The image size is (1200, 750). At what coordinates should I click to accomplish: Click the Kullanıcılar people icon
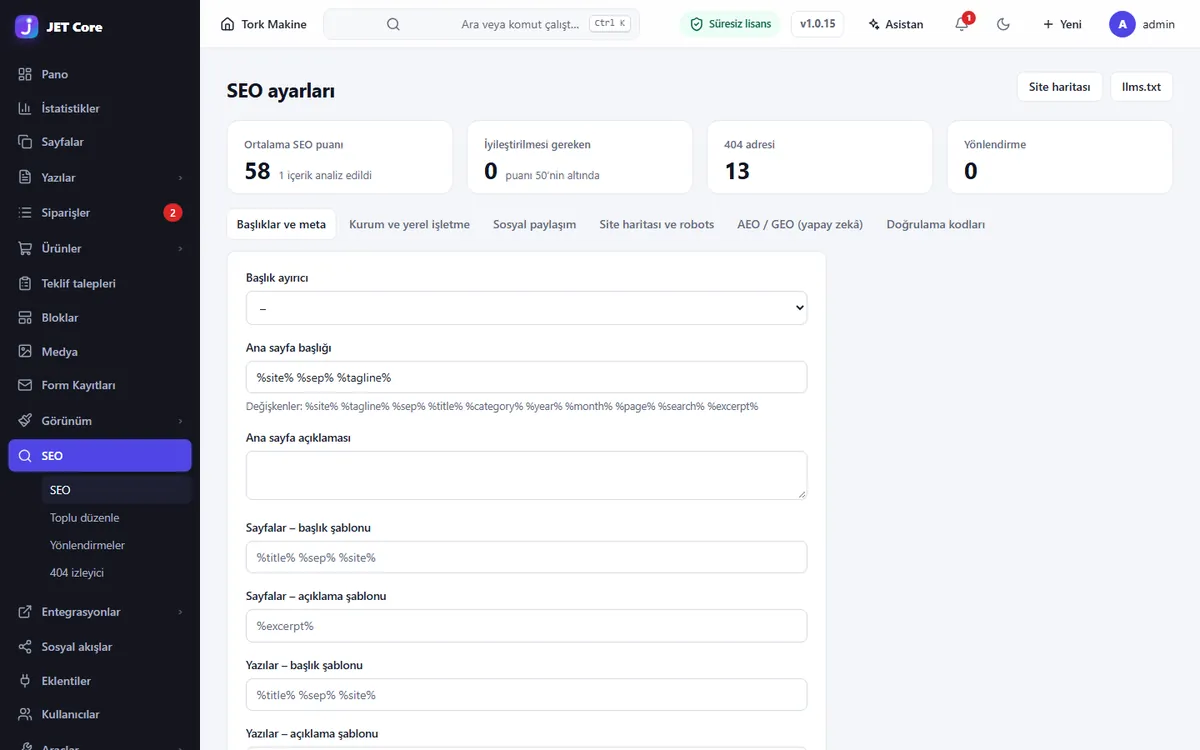[x=25, y=714]
